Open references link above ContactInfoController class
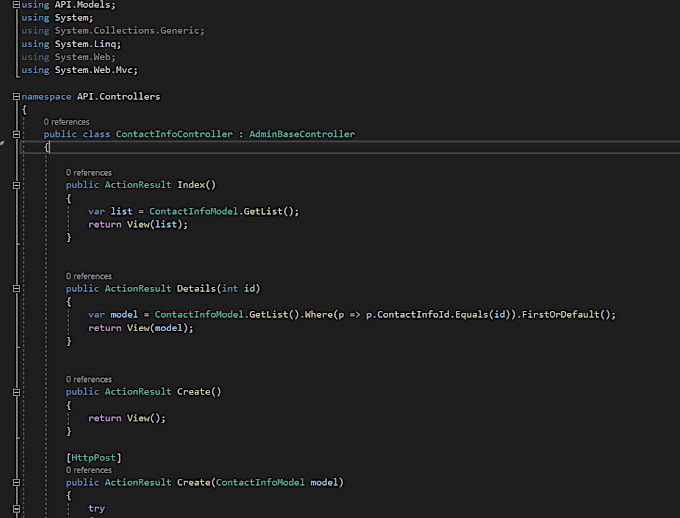Viewport: 680px width, 518px height. tap(66, 122)
